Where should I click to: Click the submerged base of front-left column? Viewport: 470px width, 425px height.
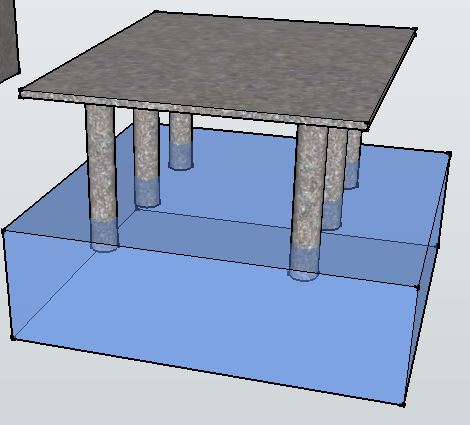(x=104, y=236)
